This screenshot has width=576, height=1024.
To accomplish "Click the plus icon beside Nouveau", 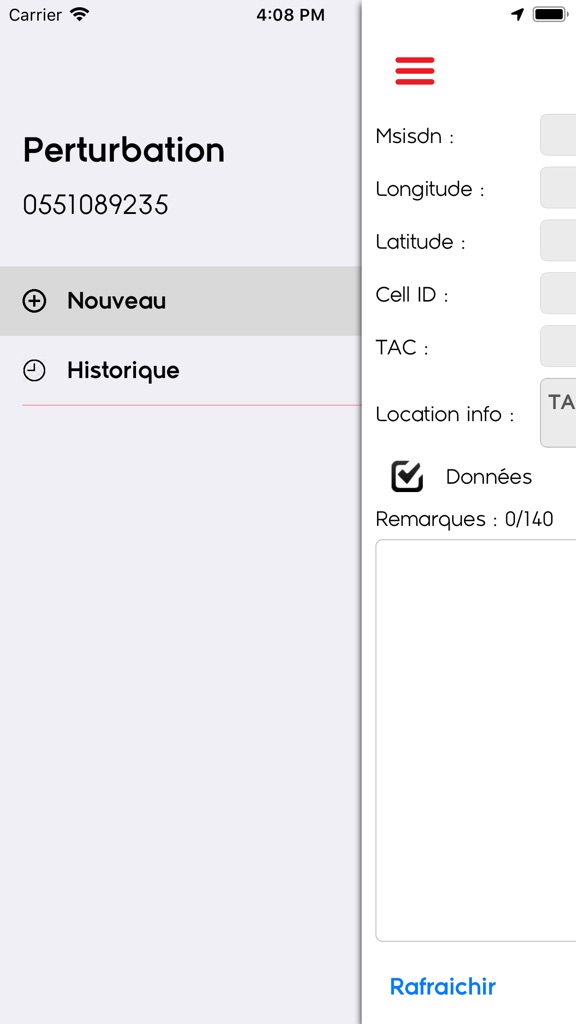I will (34, 301).
